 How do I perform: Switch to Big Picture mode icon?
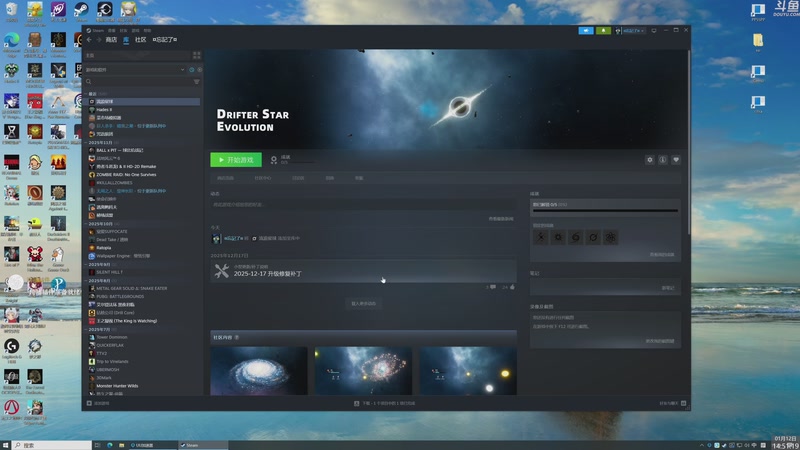654,31
